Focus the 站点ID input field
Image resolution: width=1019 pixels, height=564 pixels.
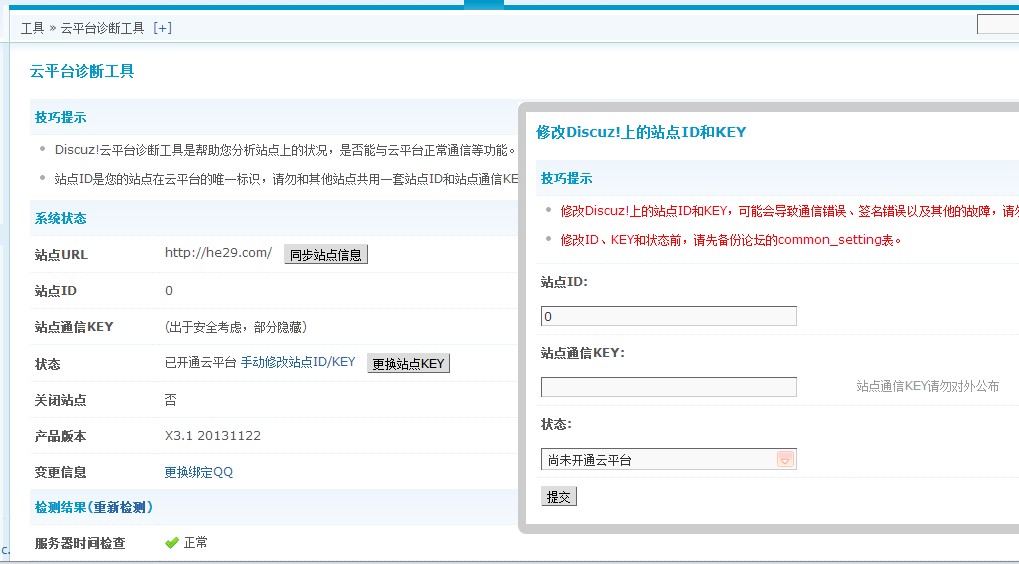[x=668, y=316]
